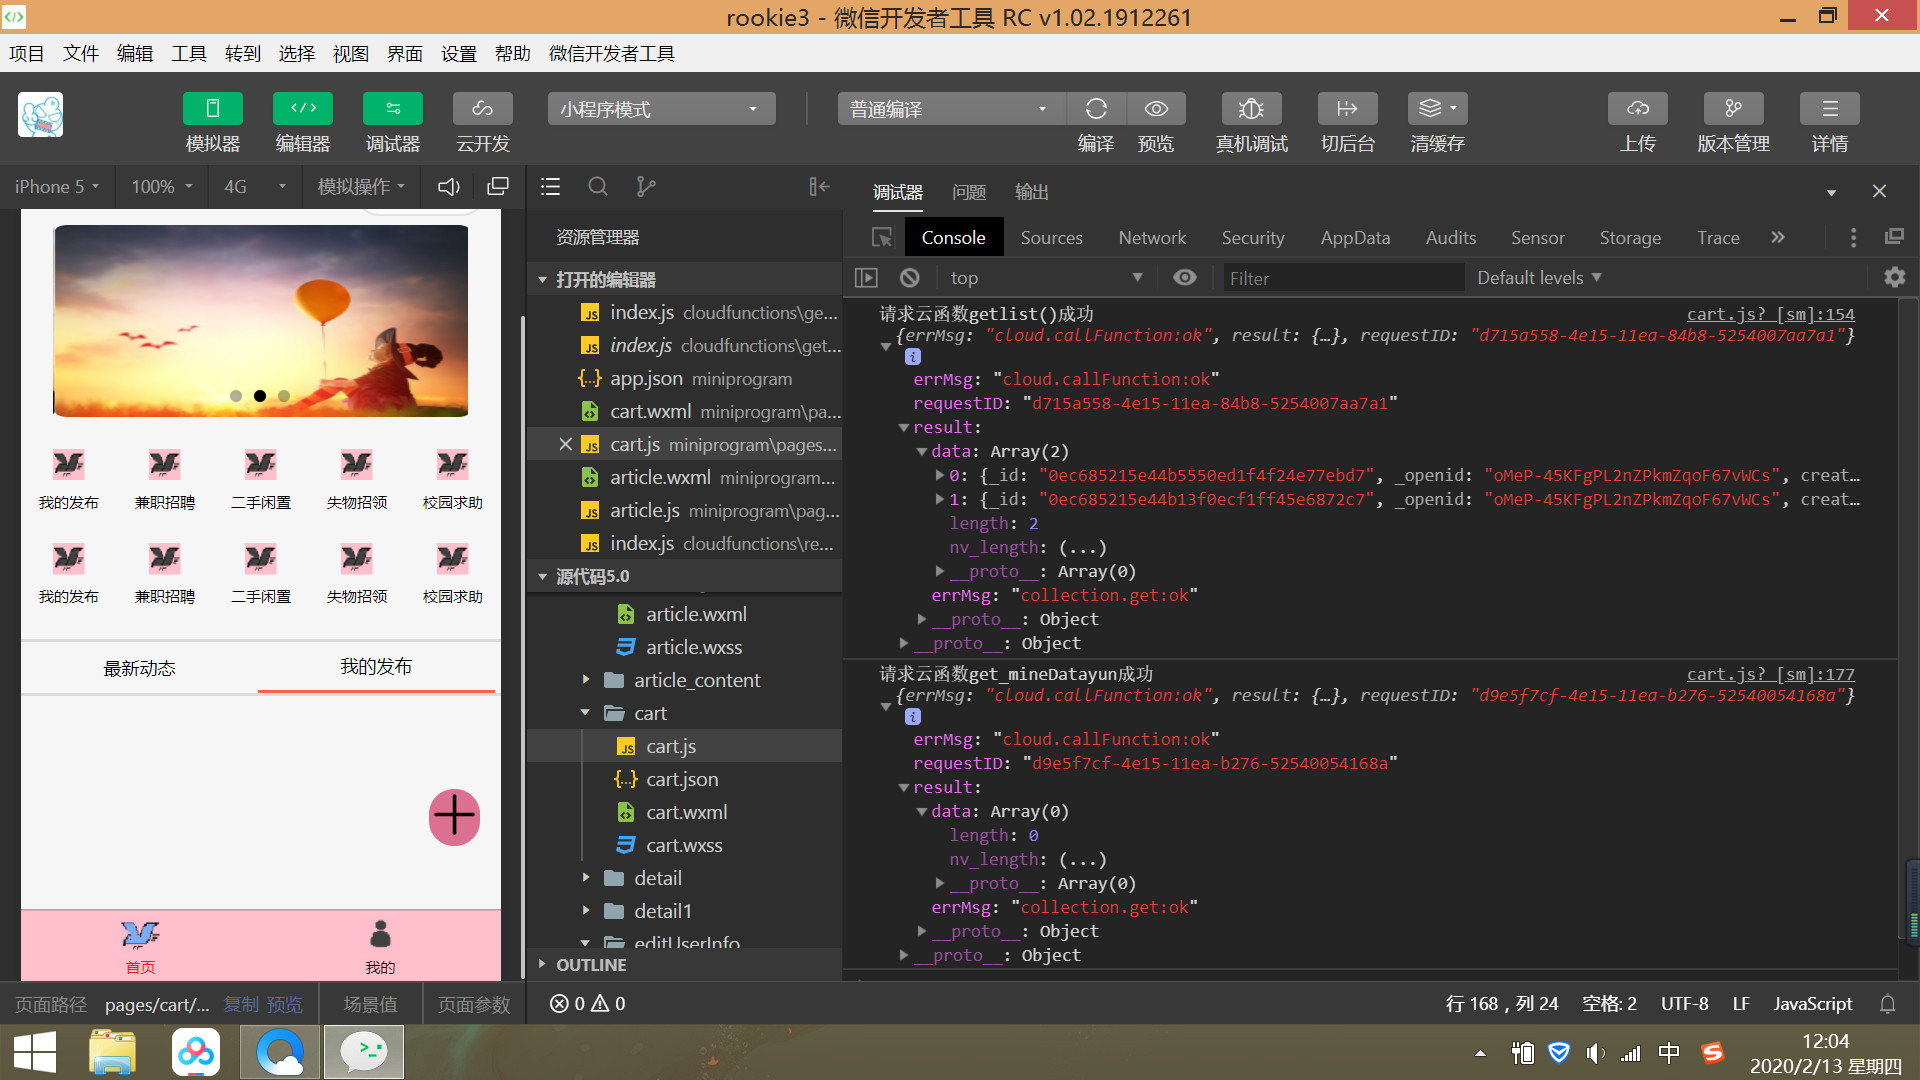Click the cart.js:154 source link
Image resolution: width=1920 pixels, height=1080 pixels.
pyautogui.click(x=1770, y=314)
